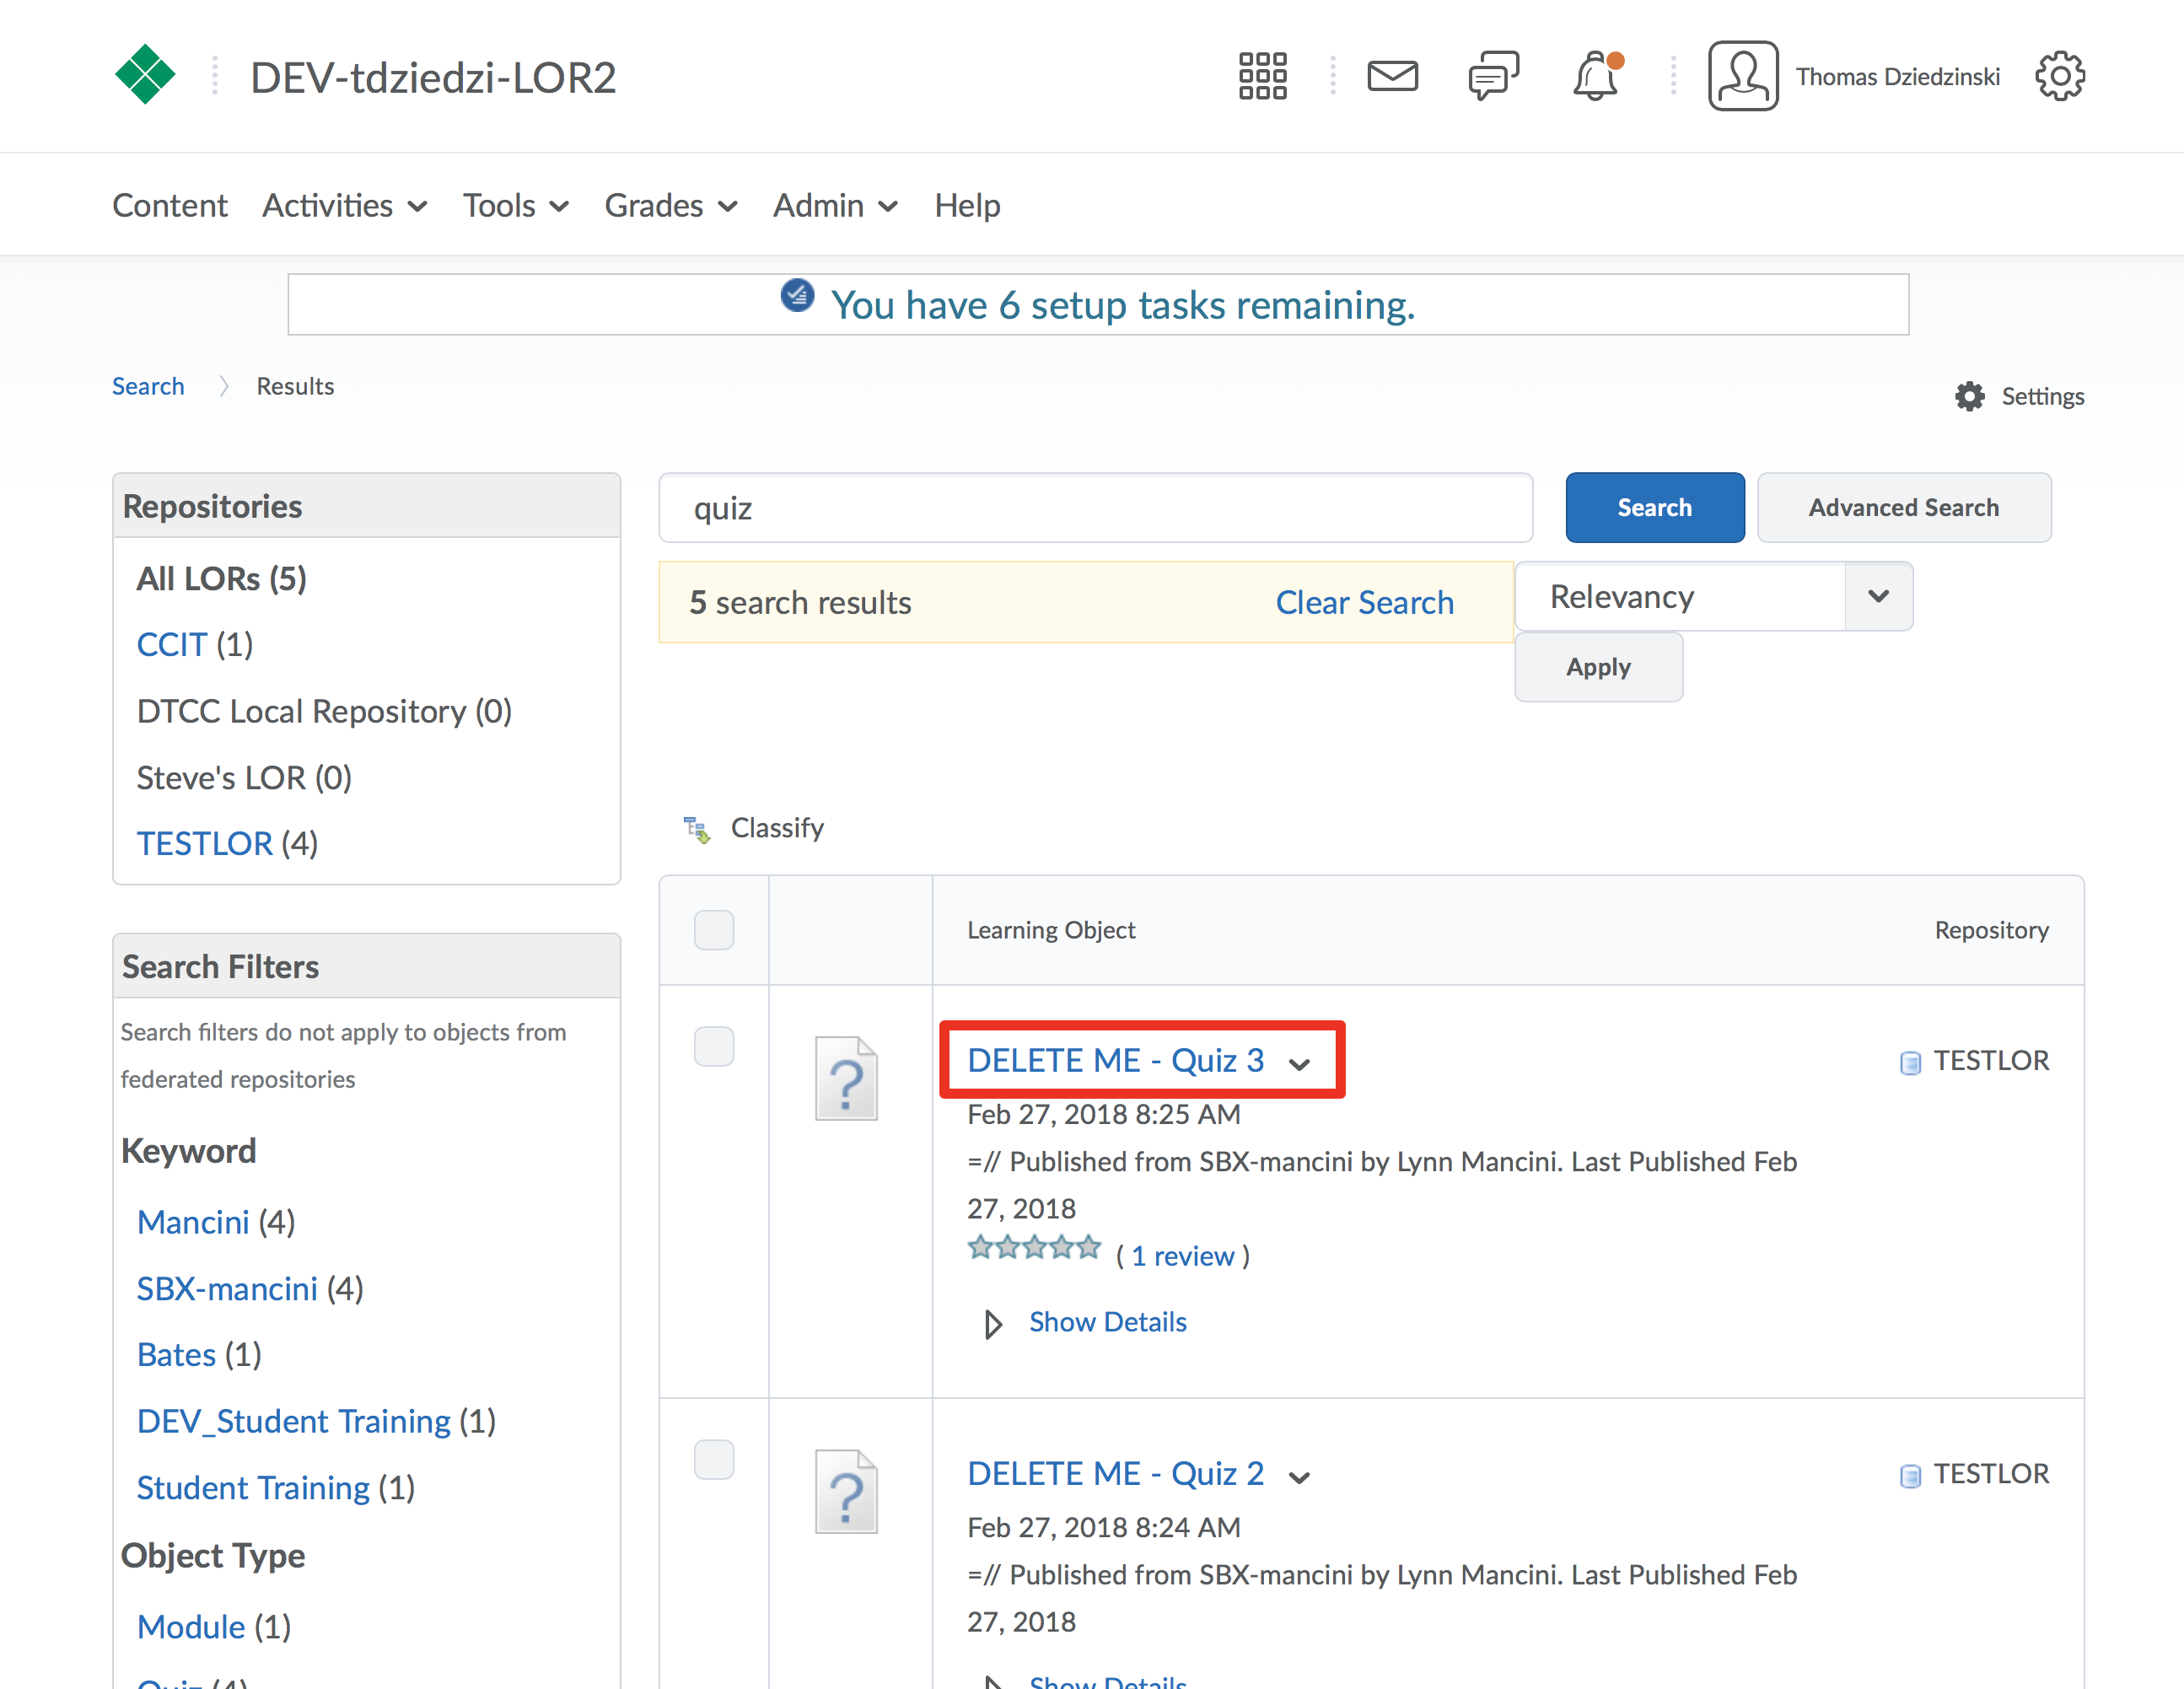Click DEV-tdziedzi-LOR2 course title
Viewport: 2184px width, 1689px height.
[x=433, y=77]
